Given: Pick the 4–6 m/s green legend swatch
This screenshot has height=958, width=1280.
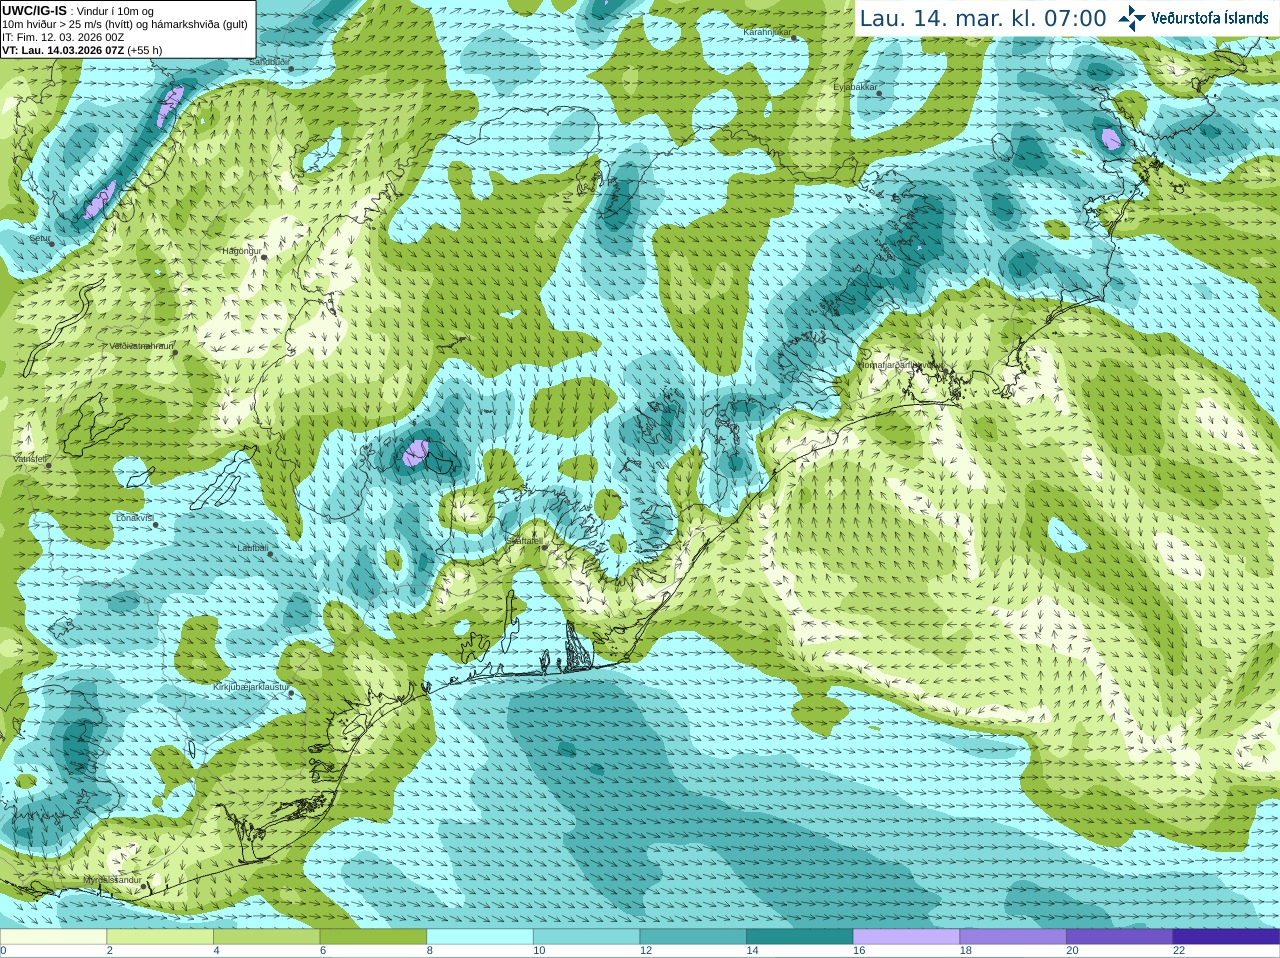Looking at the screenshot, I should [267, 937].
